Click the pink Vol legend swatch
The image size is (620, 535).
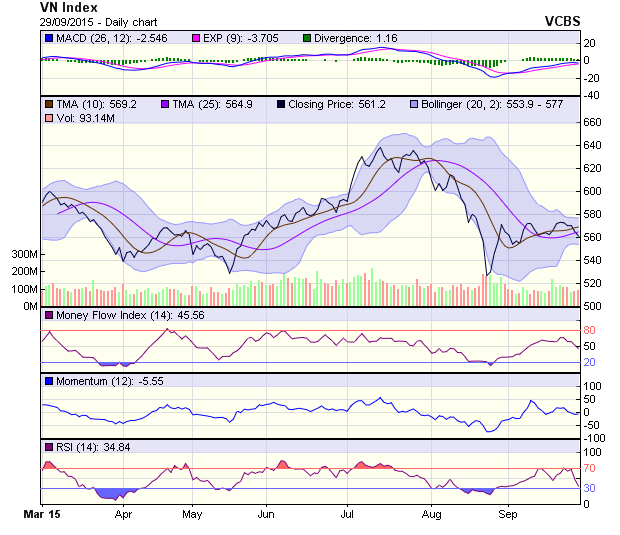(48, 119)
